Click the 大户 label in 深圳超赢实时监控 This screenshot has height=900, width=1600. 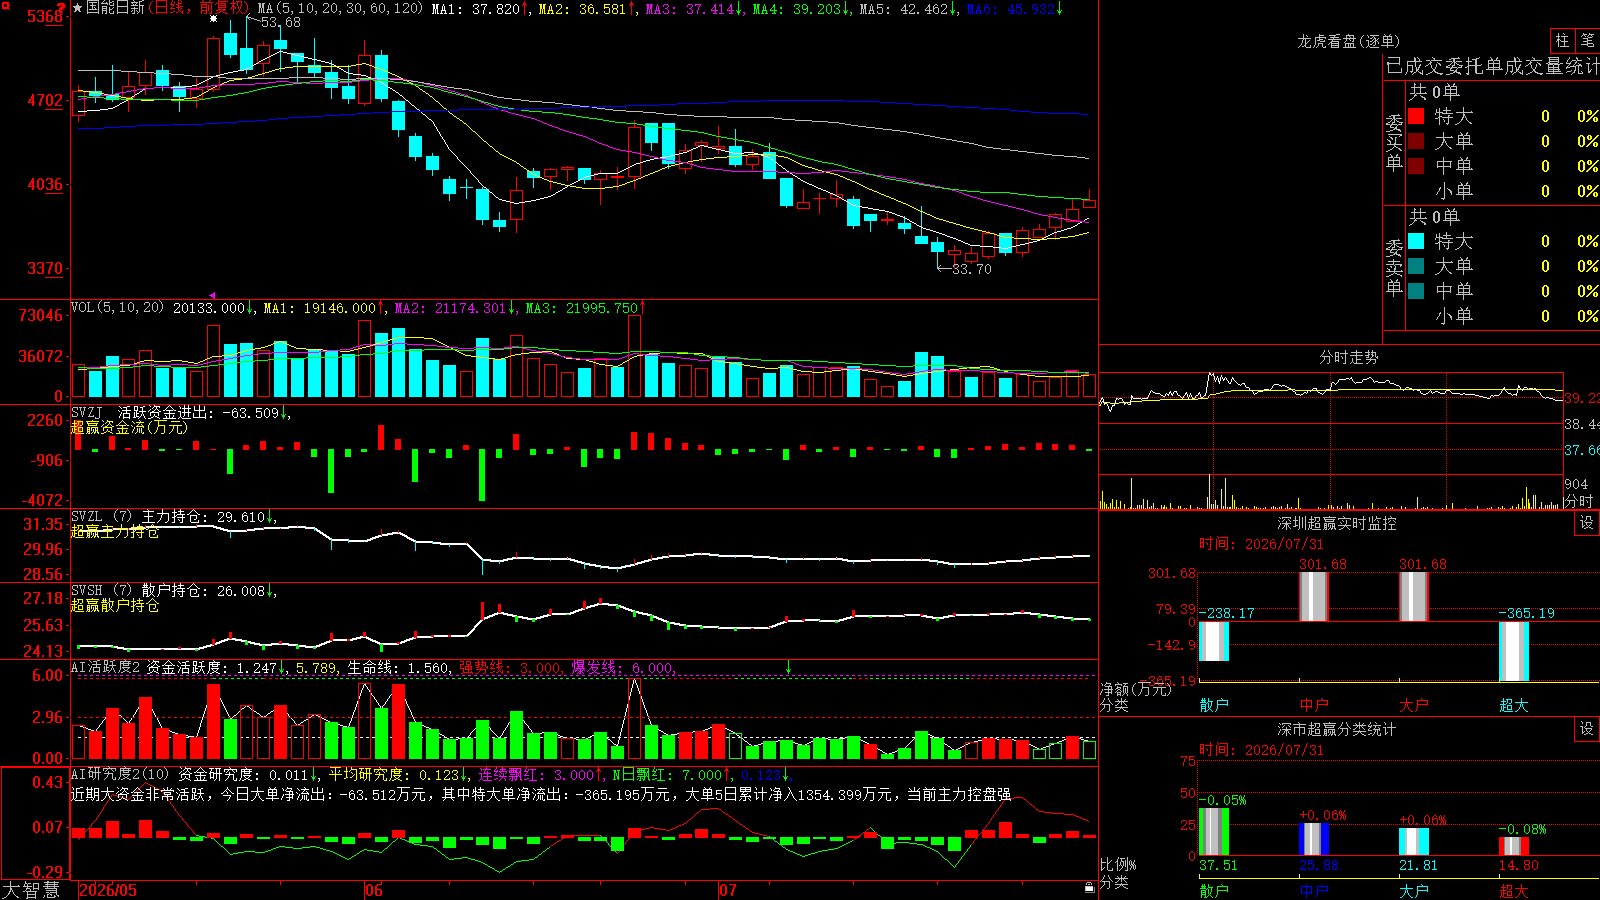click(x=1414, y=705)
